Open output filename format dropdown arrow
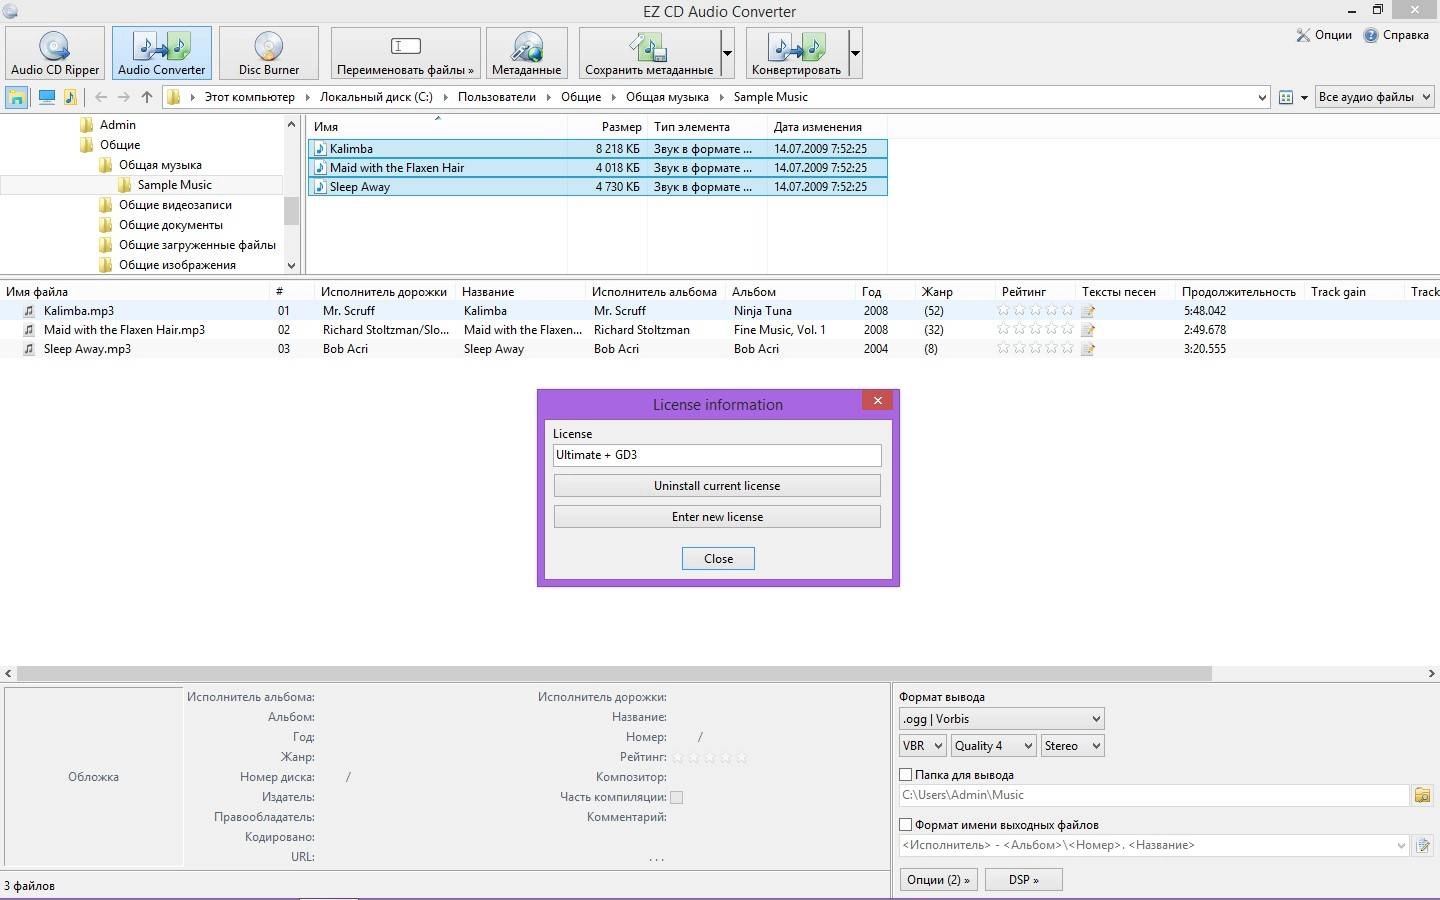Image resolution: width=1440 pixels, height=900 pixels. (1400, 845)
